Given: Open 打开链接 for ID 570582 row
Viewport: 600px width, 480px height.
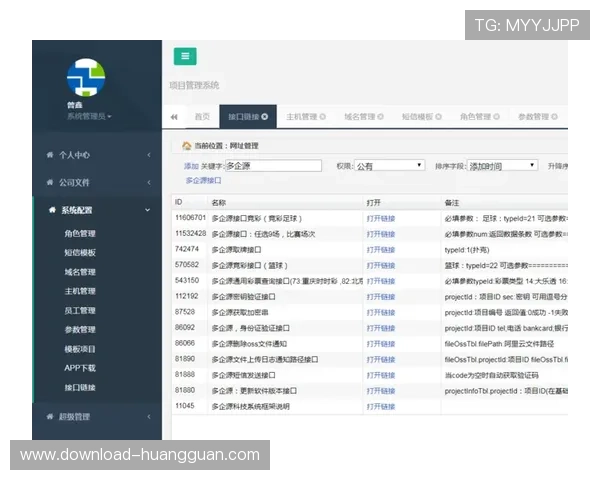Looking at the screenshot, I should [x=381, y=266].
